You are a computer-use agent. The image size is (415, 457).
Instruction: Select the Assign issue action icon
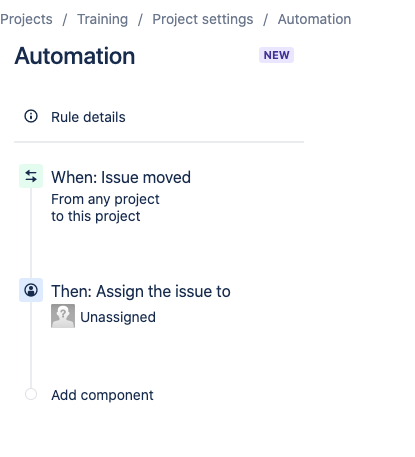click(31, 290)
